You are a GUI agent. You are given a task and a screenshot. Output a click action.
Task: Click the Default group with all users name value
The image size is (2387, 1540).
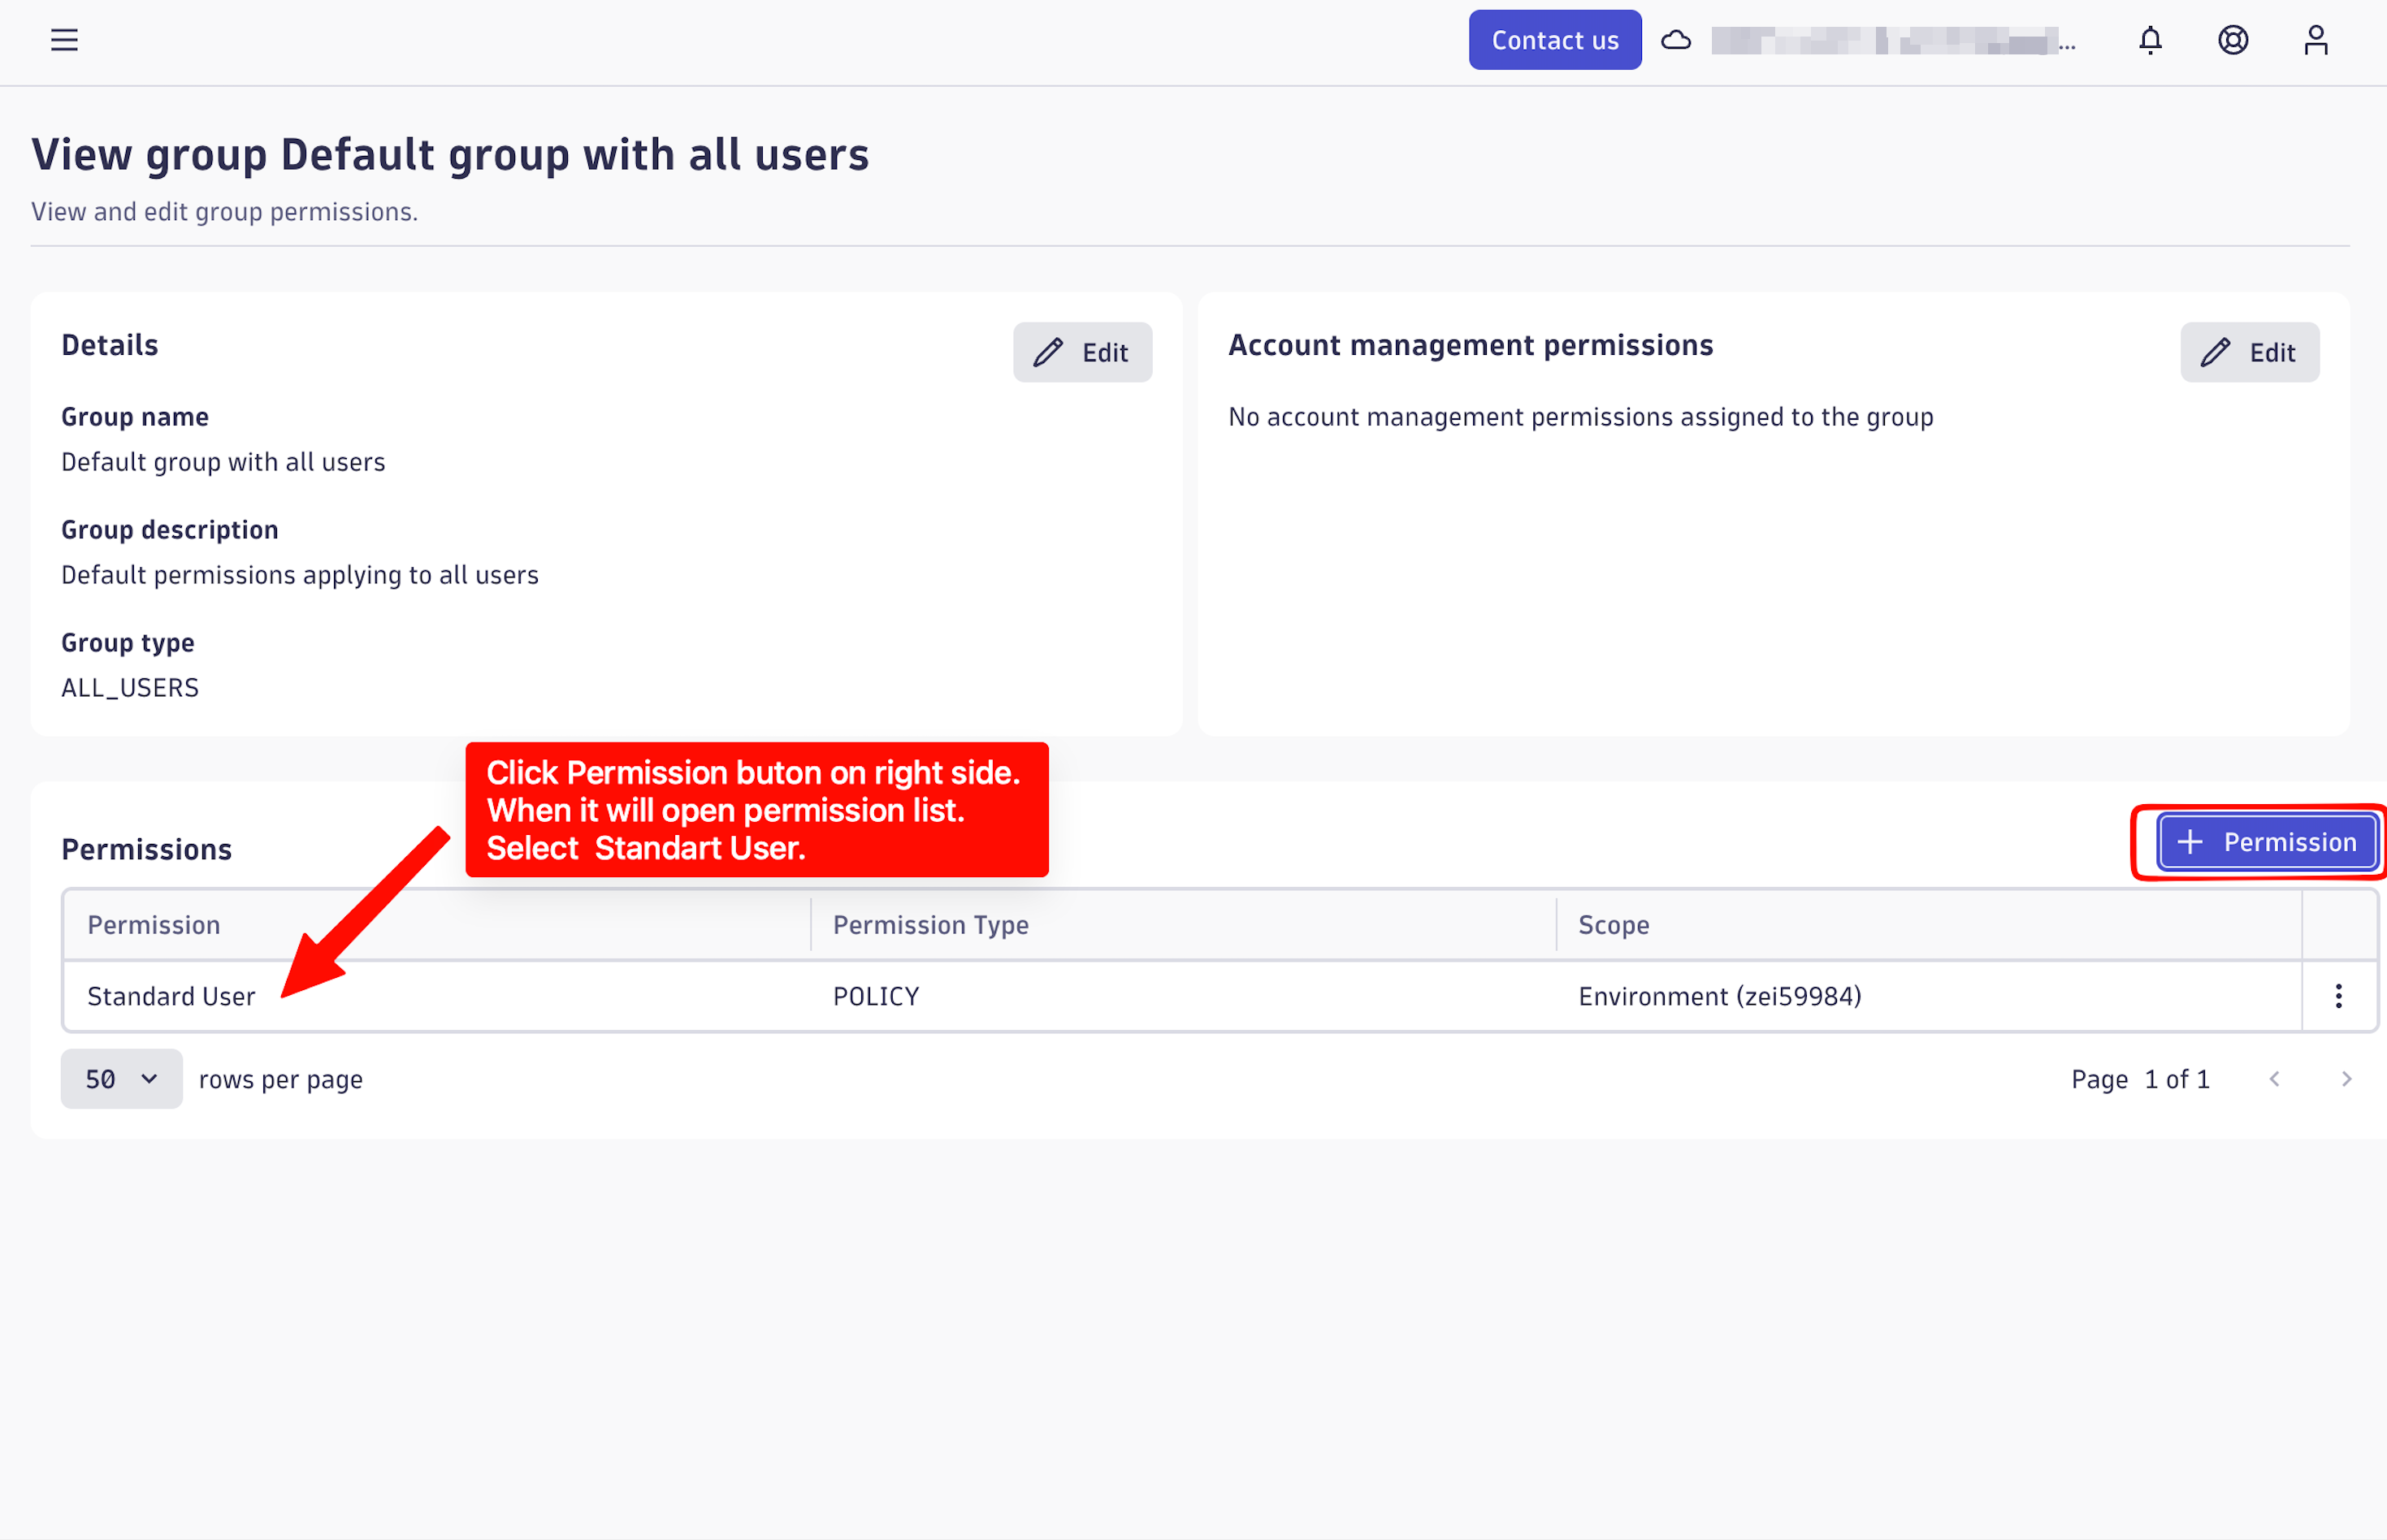pyautogui.click(x=223, y=462)
